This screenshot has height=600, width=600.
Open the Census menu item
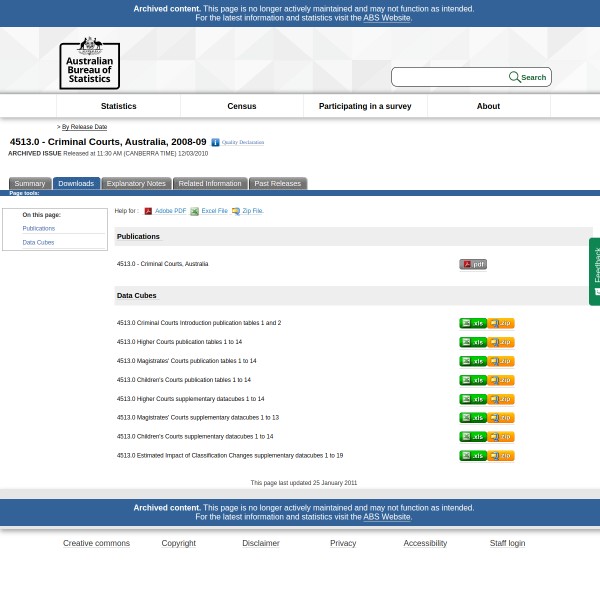click(x=242, y=106)
